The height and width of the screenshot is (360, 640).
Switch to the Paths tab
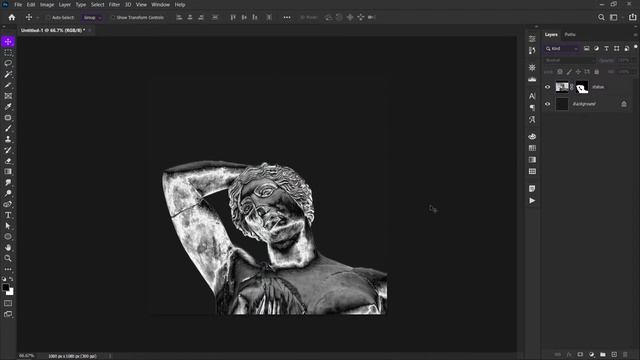570,35
